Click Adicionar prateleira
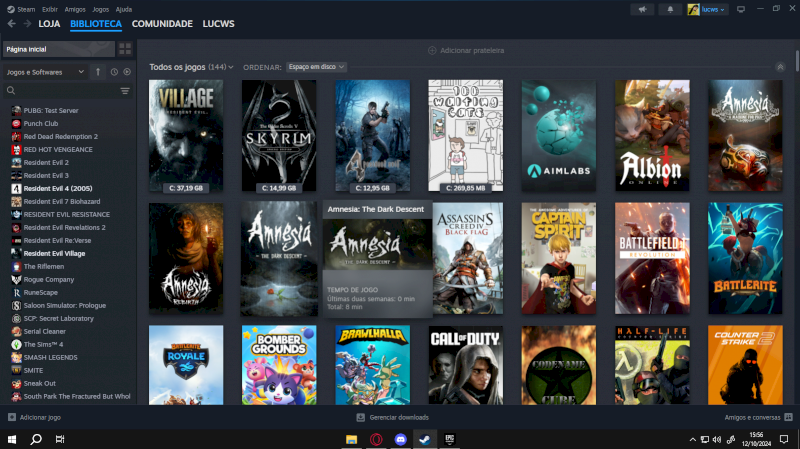The height and width of the screenshot is (449, 800). (x=466, y=50)
